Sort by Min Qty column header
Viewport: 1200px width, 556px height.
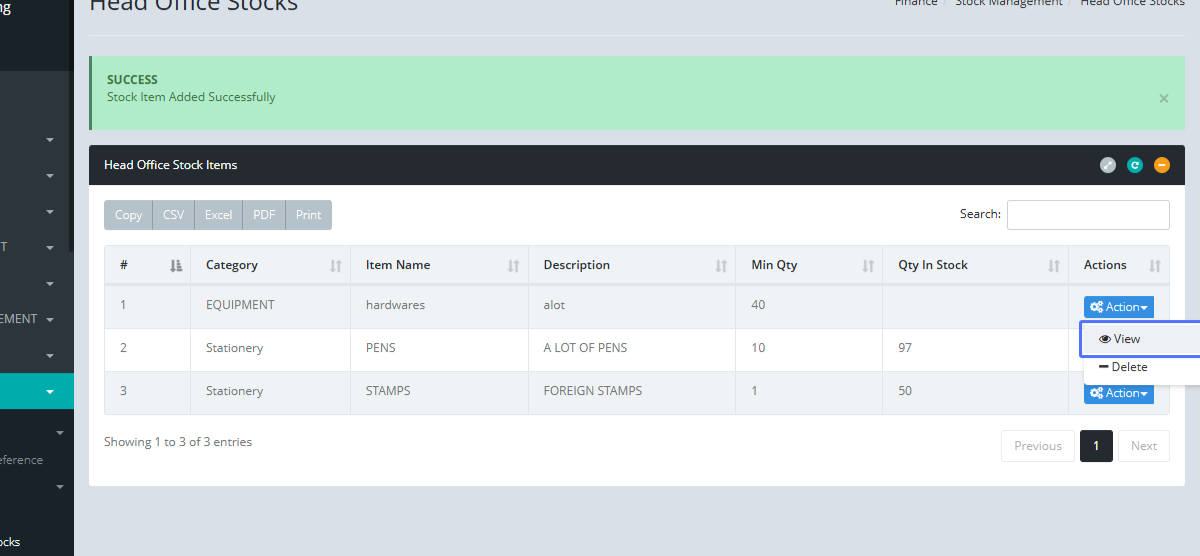pos(809,265)
